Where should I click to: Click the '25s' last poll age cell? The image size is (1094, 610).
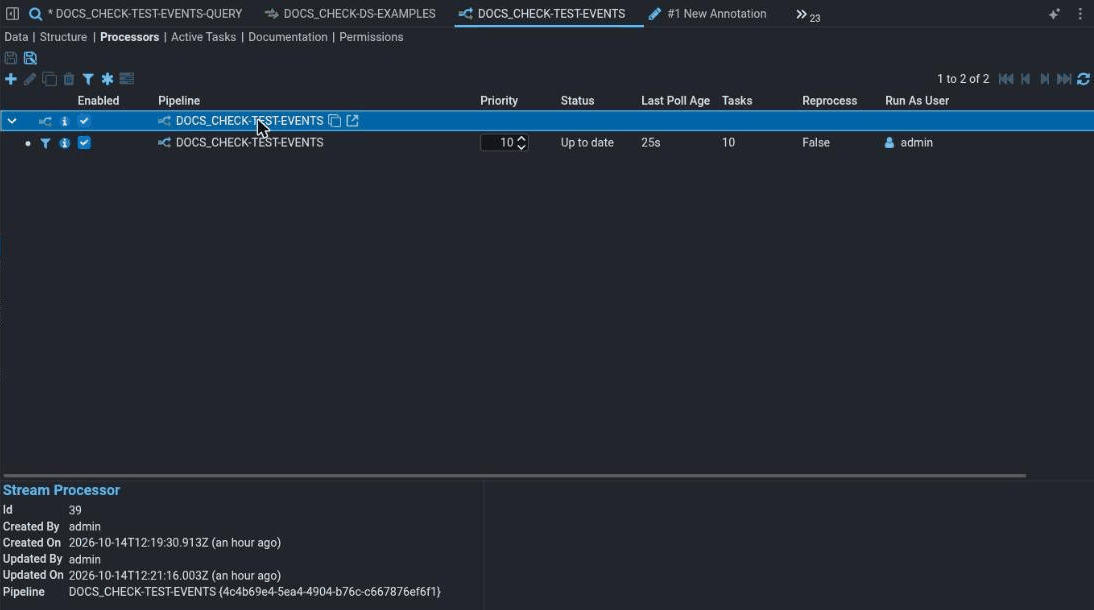tap(651, 142)
